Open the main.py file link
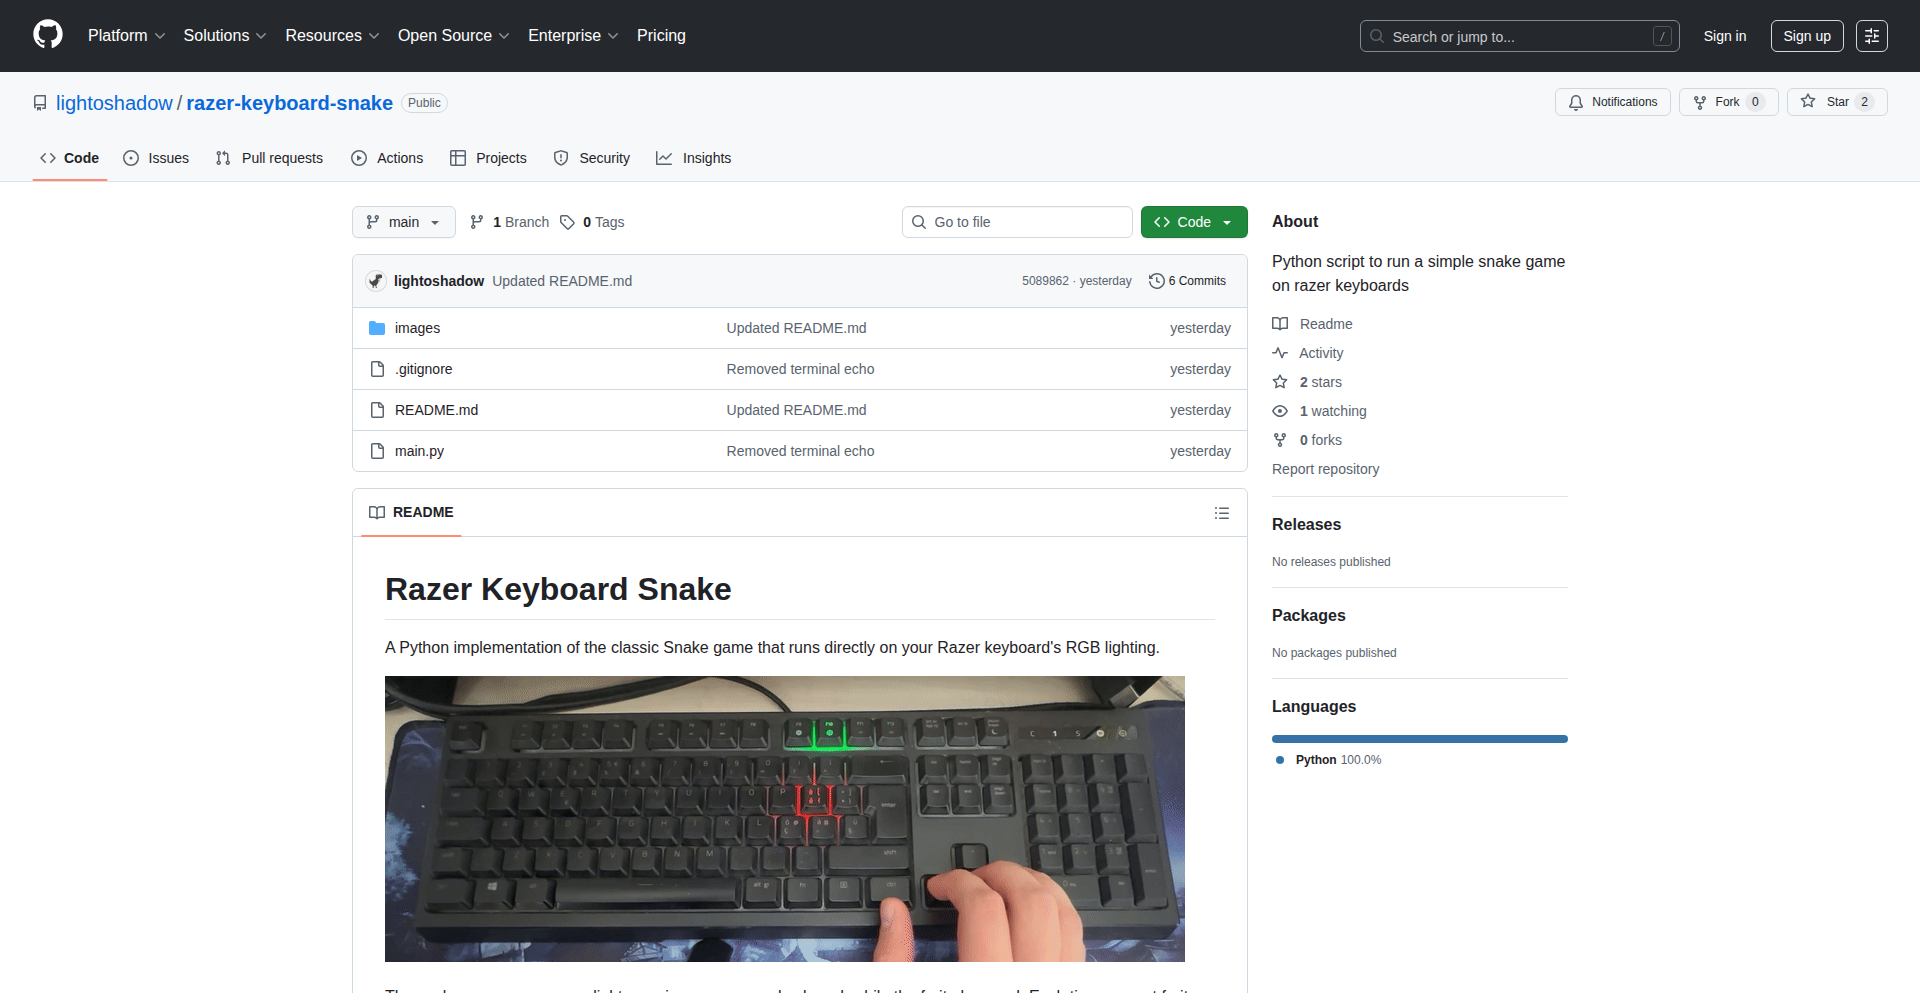 (419, 451)
